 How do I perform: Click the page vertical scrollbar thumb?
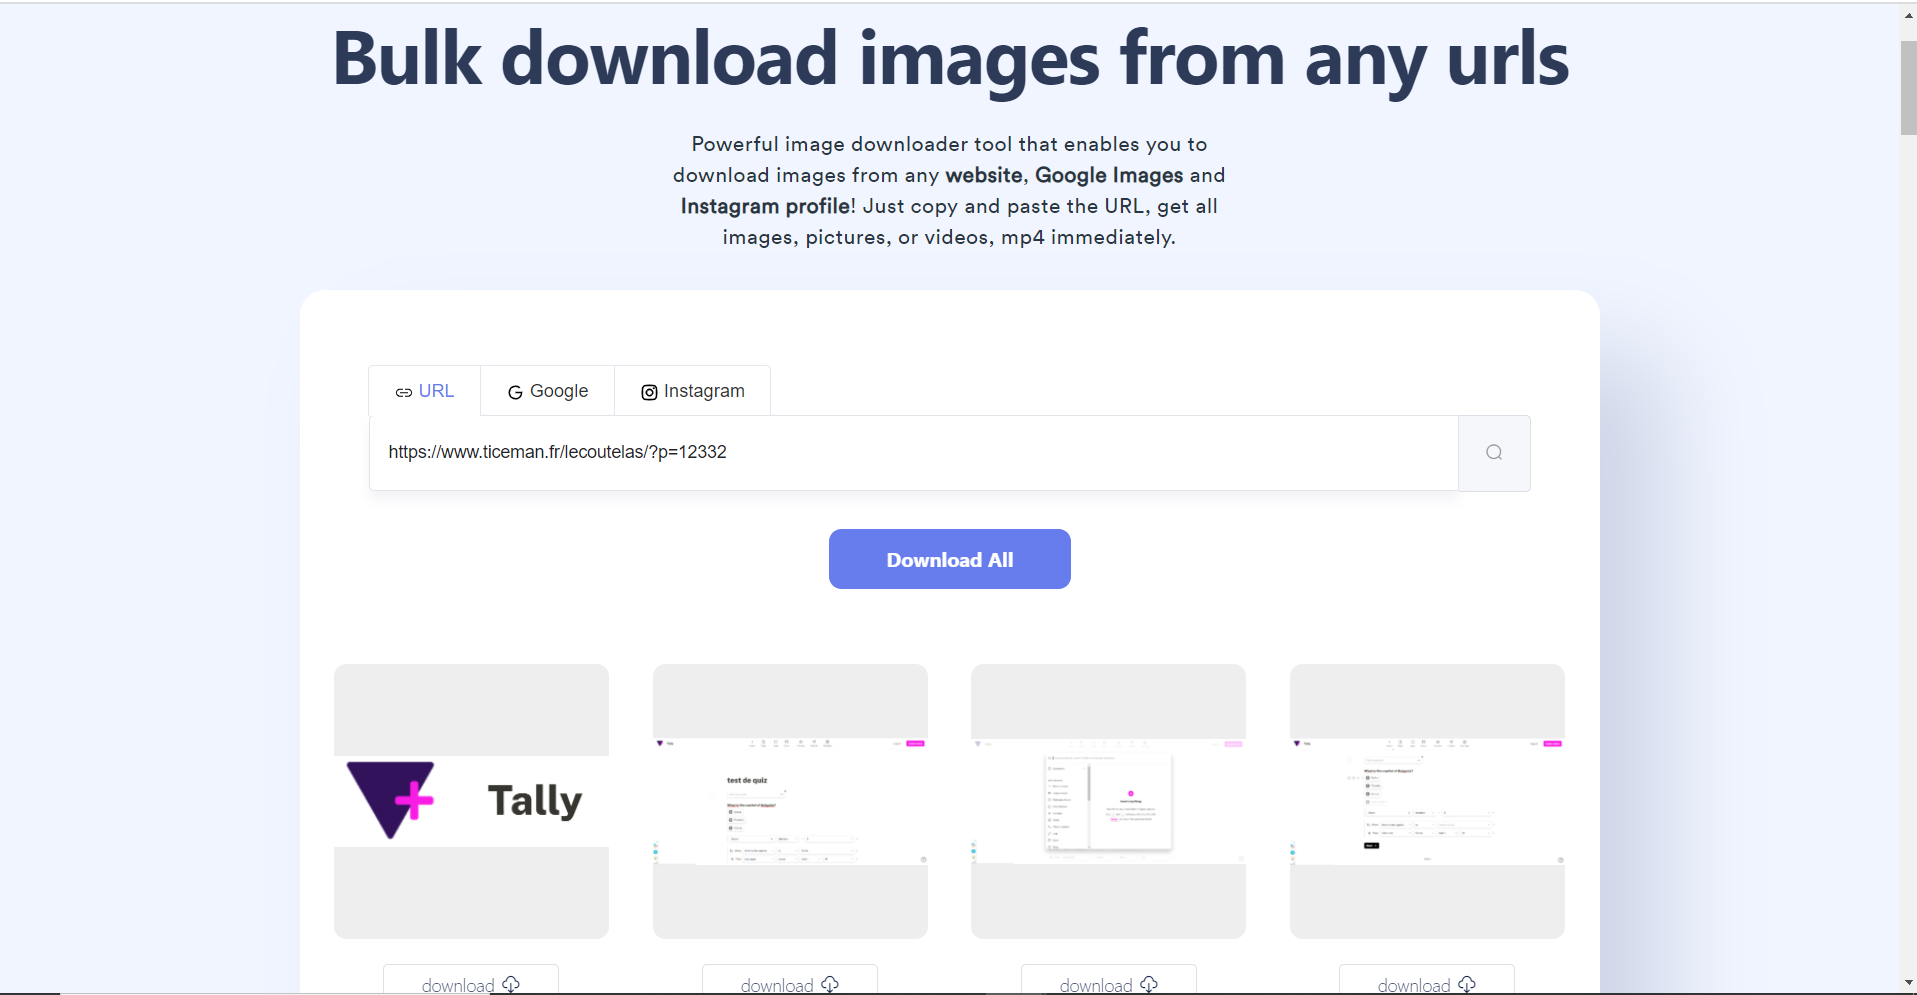[x=1908, y=88]
